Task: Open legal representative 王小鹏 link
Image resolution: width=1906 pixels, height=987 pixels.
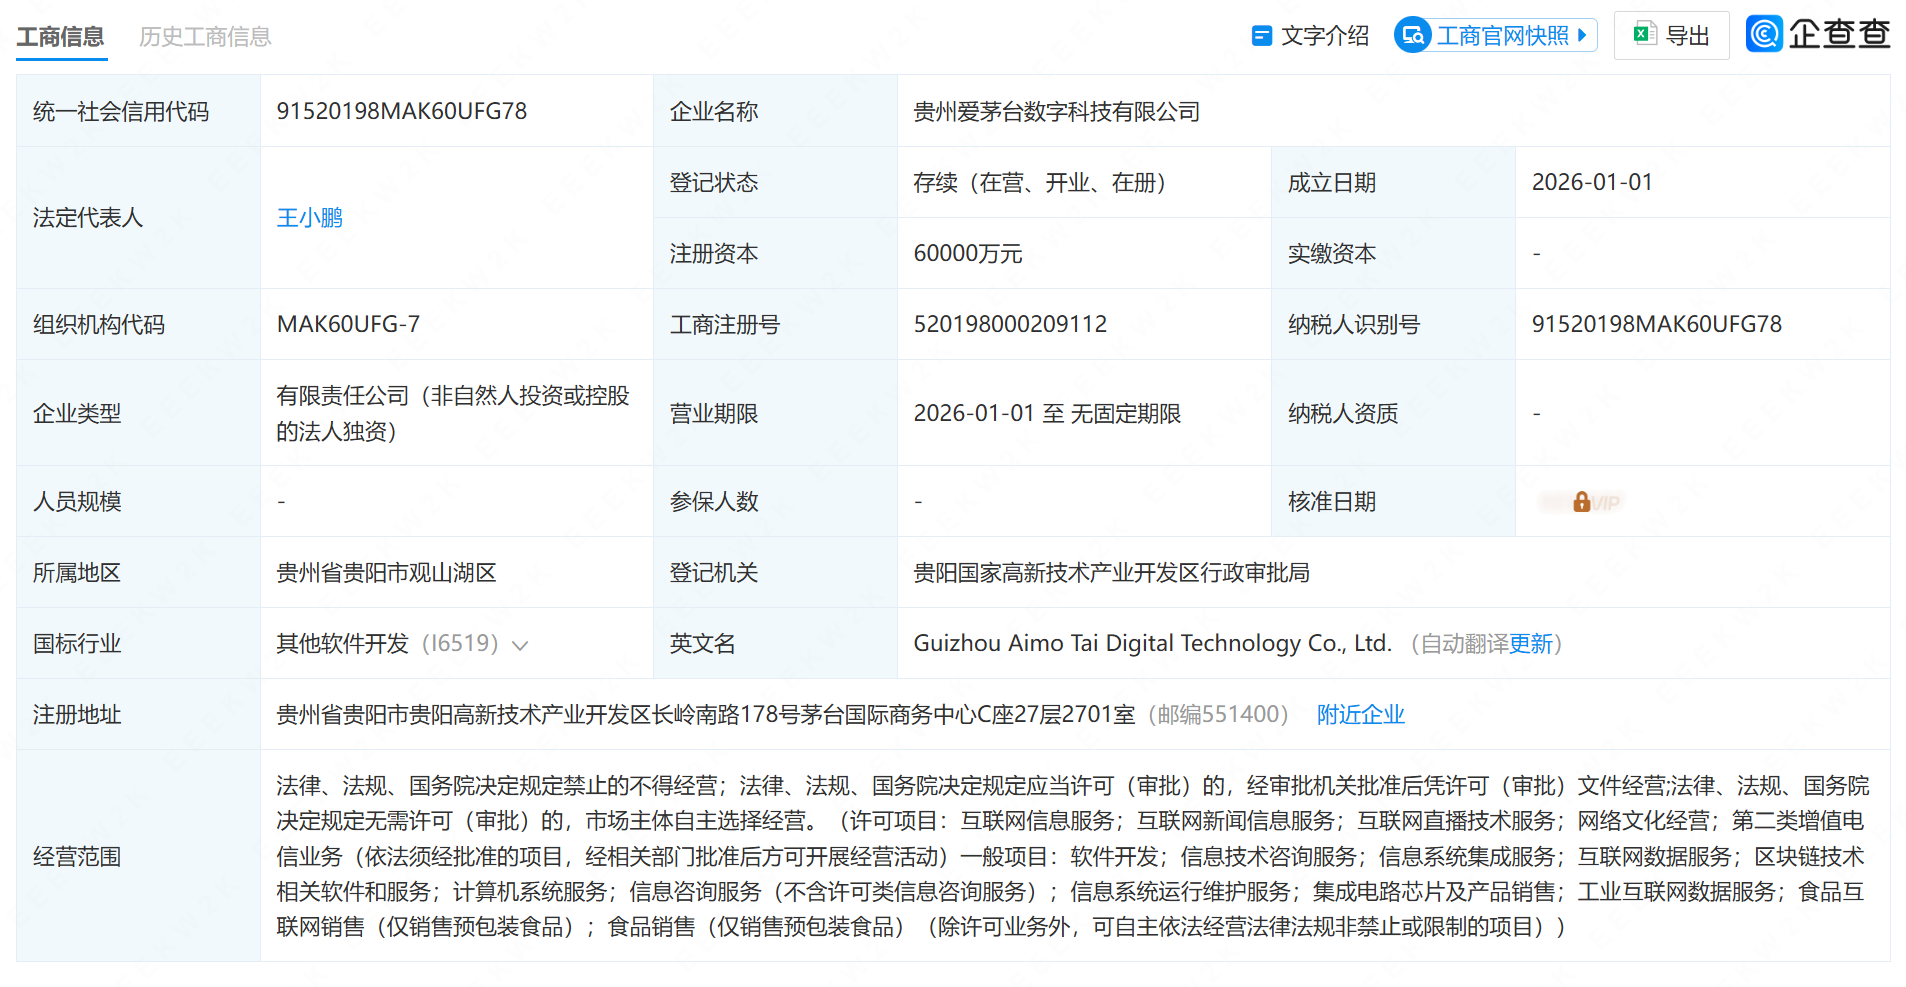Action: [x=310, y=218]
